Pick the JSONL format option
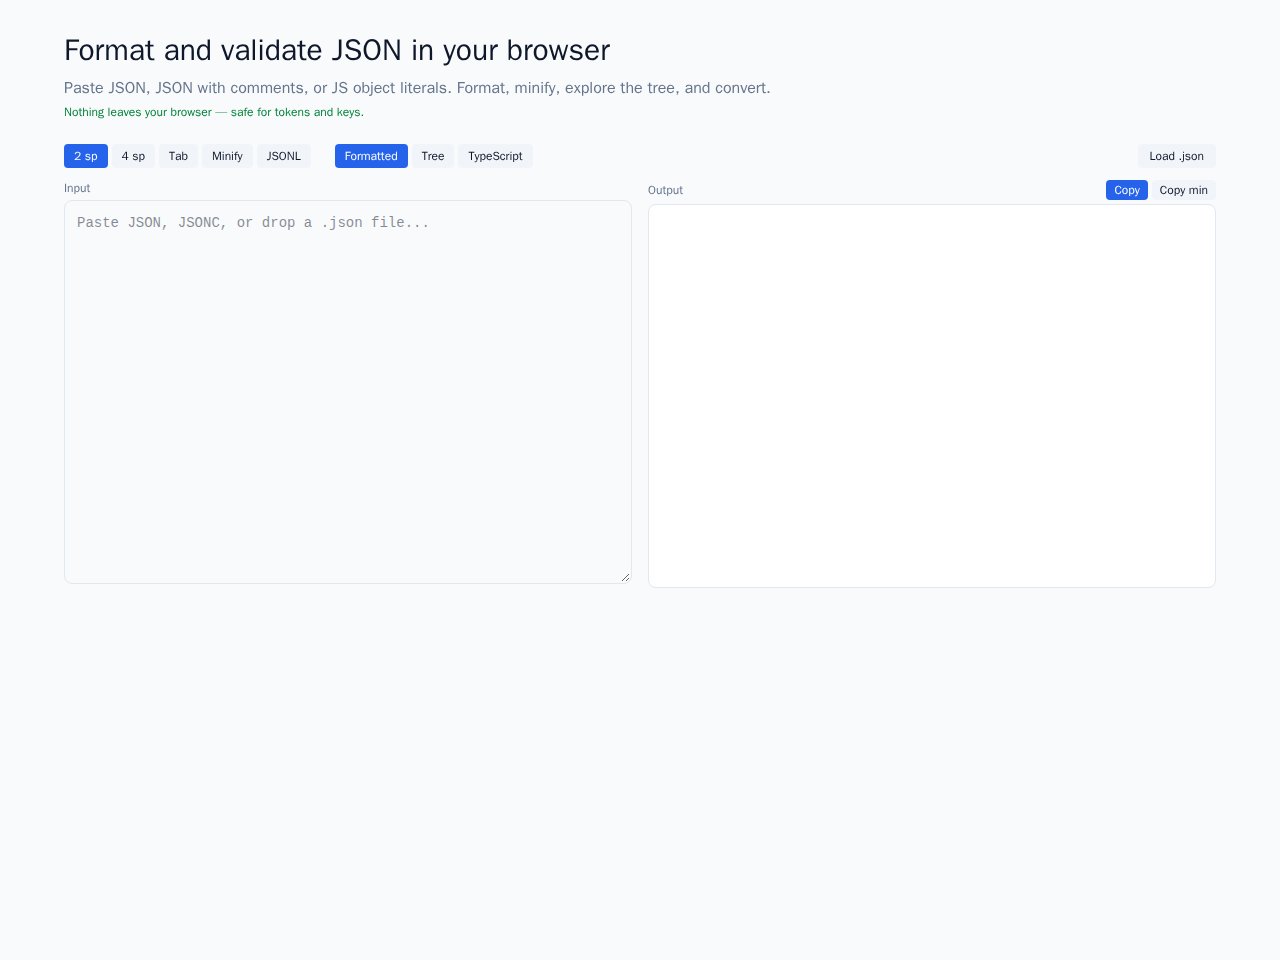The width and height of the screenshot is (1280, 960). point(284,156)
